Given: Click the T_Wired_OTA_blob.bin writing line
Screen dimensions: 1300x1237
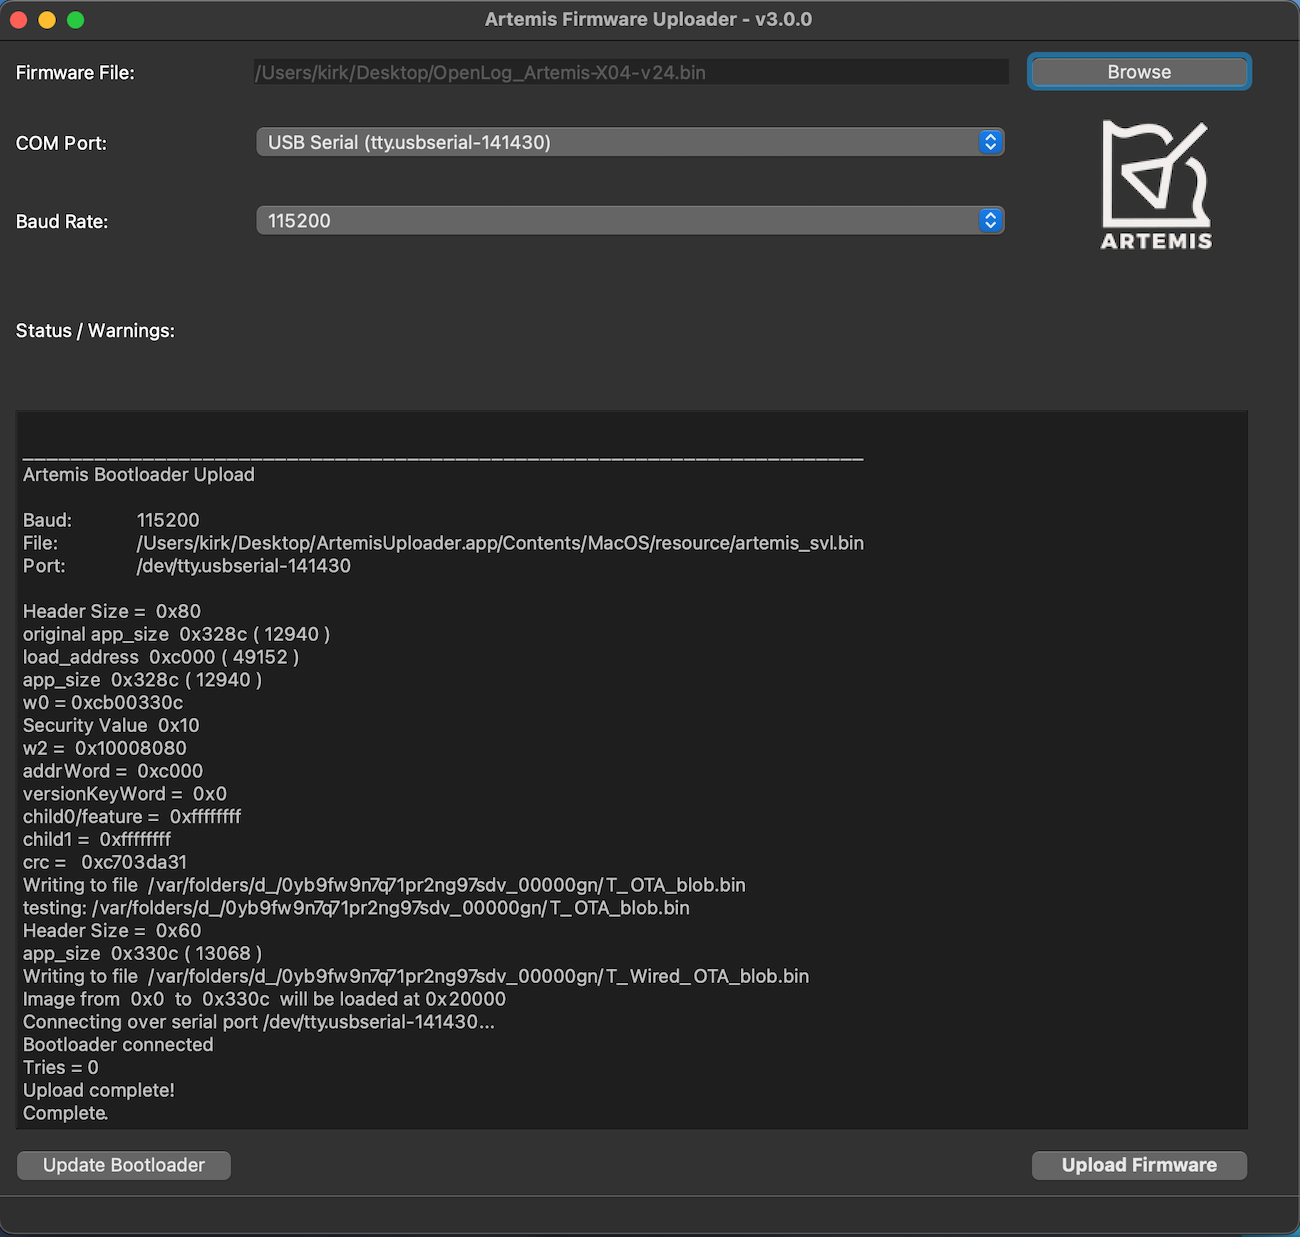Looking at the screenshot, I should click(x=416, y=976).
